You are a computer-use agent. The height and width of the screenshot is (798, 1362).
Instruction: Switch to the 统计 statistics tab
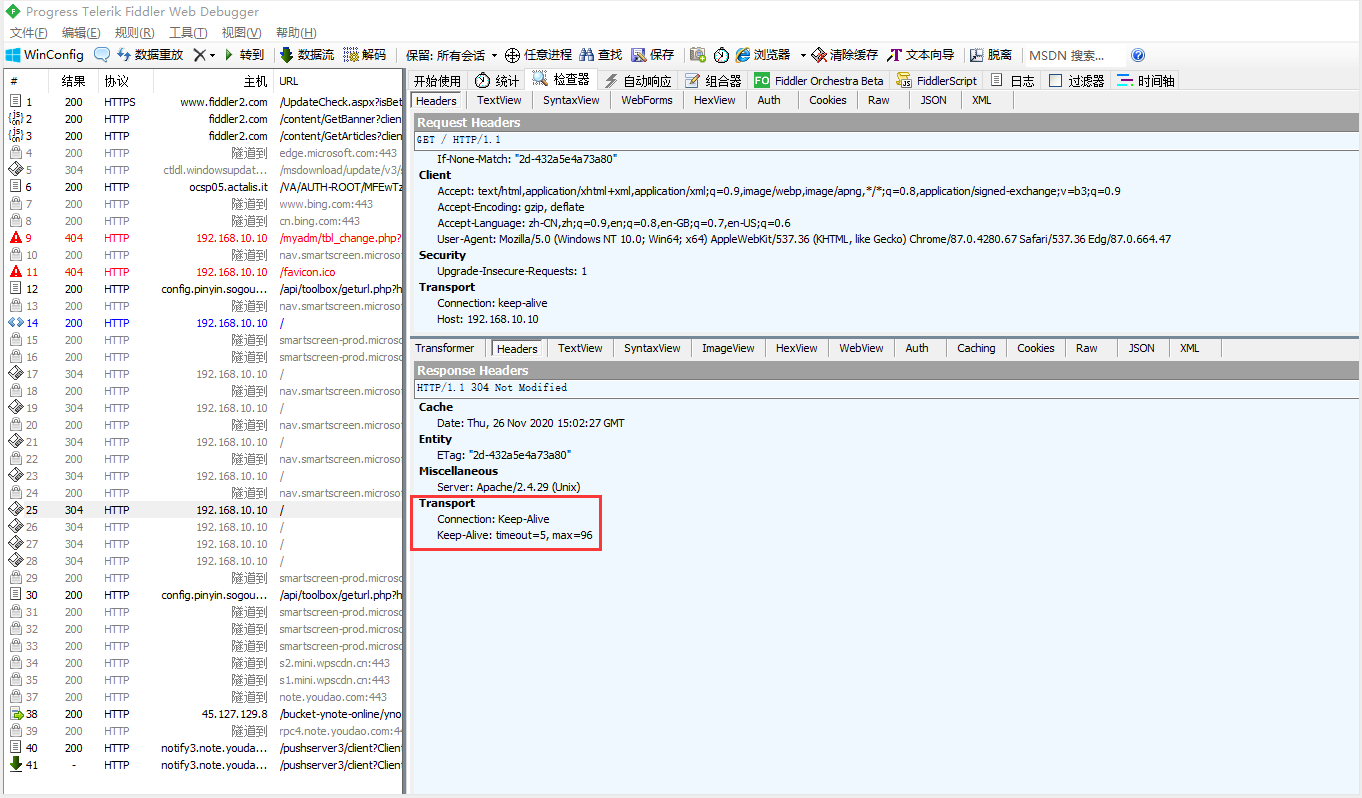pos(497,80)
